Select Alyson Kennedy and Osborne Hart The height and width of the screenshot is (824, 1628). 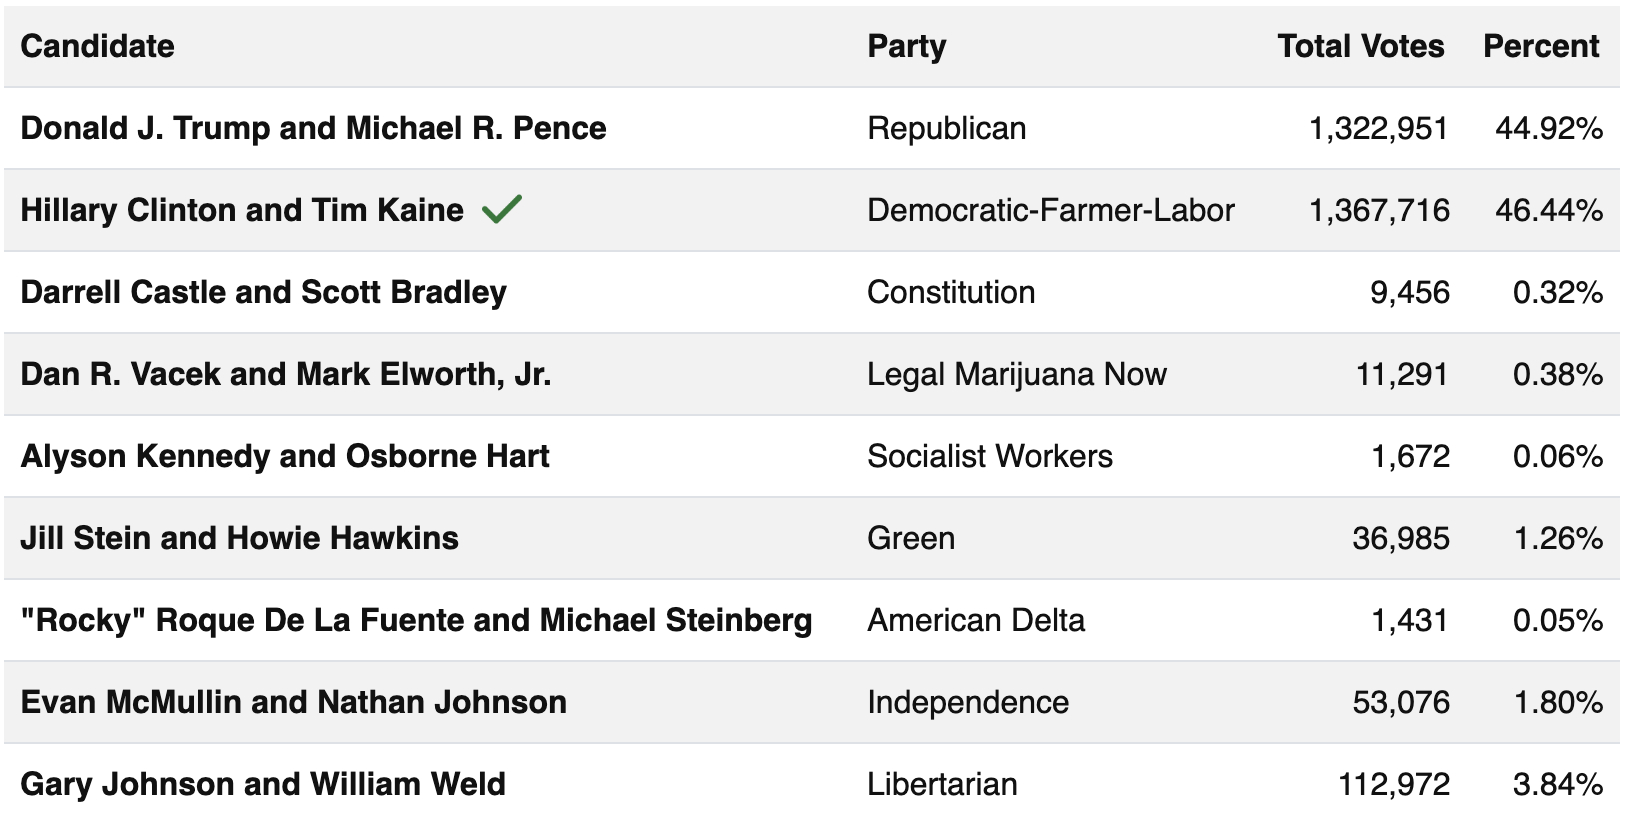pyautogui.click(x=285, y=456)
